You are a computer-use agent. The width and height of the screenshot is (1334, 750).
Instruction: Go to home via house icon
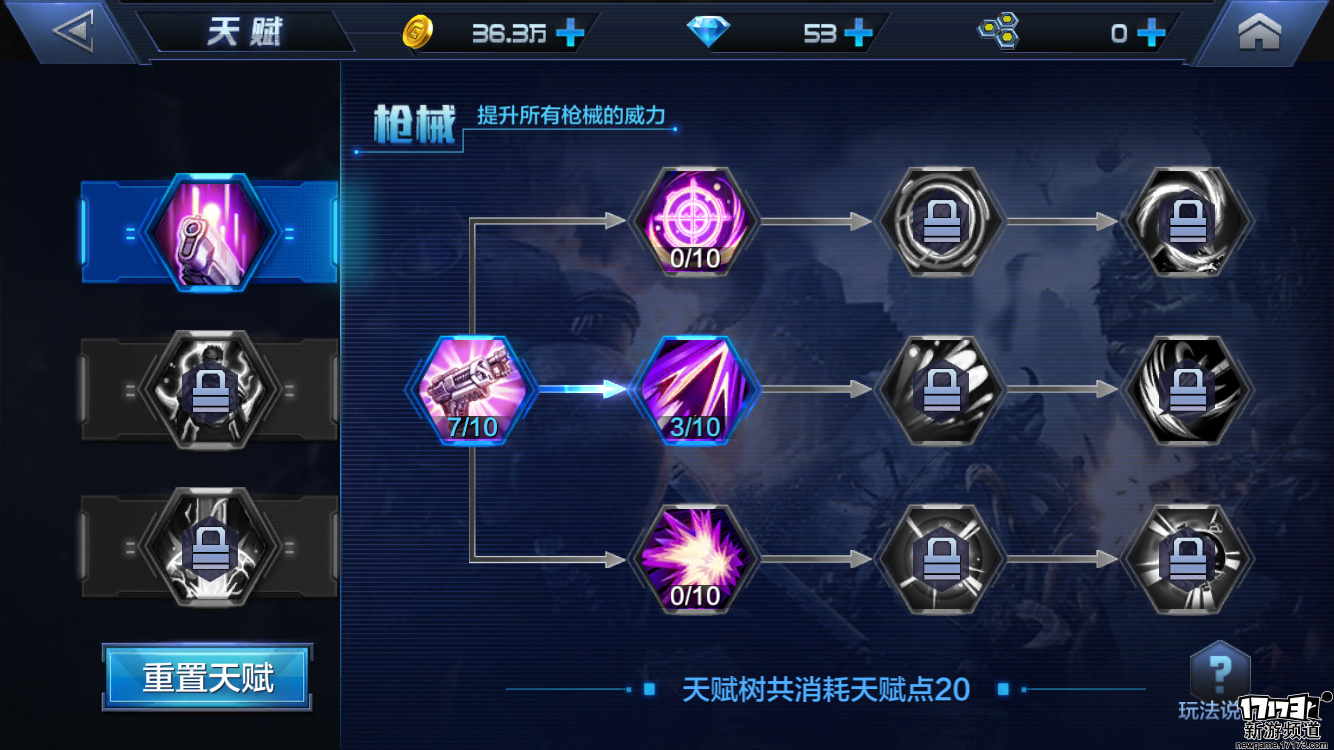pos(1259,33)
